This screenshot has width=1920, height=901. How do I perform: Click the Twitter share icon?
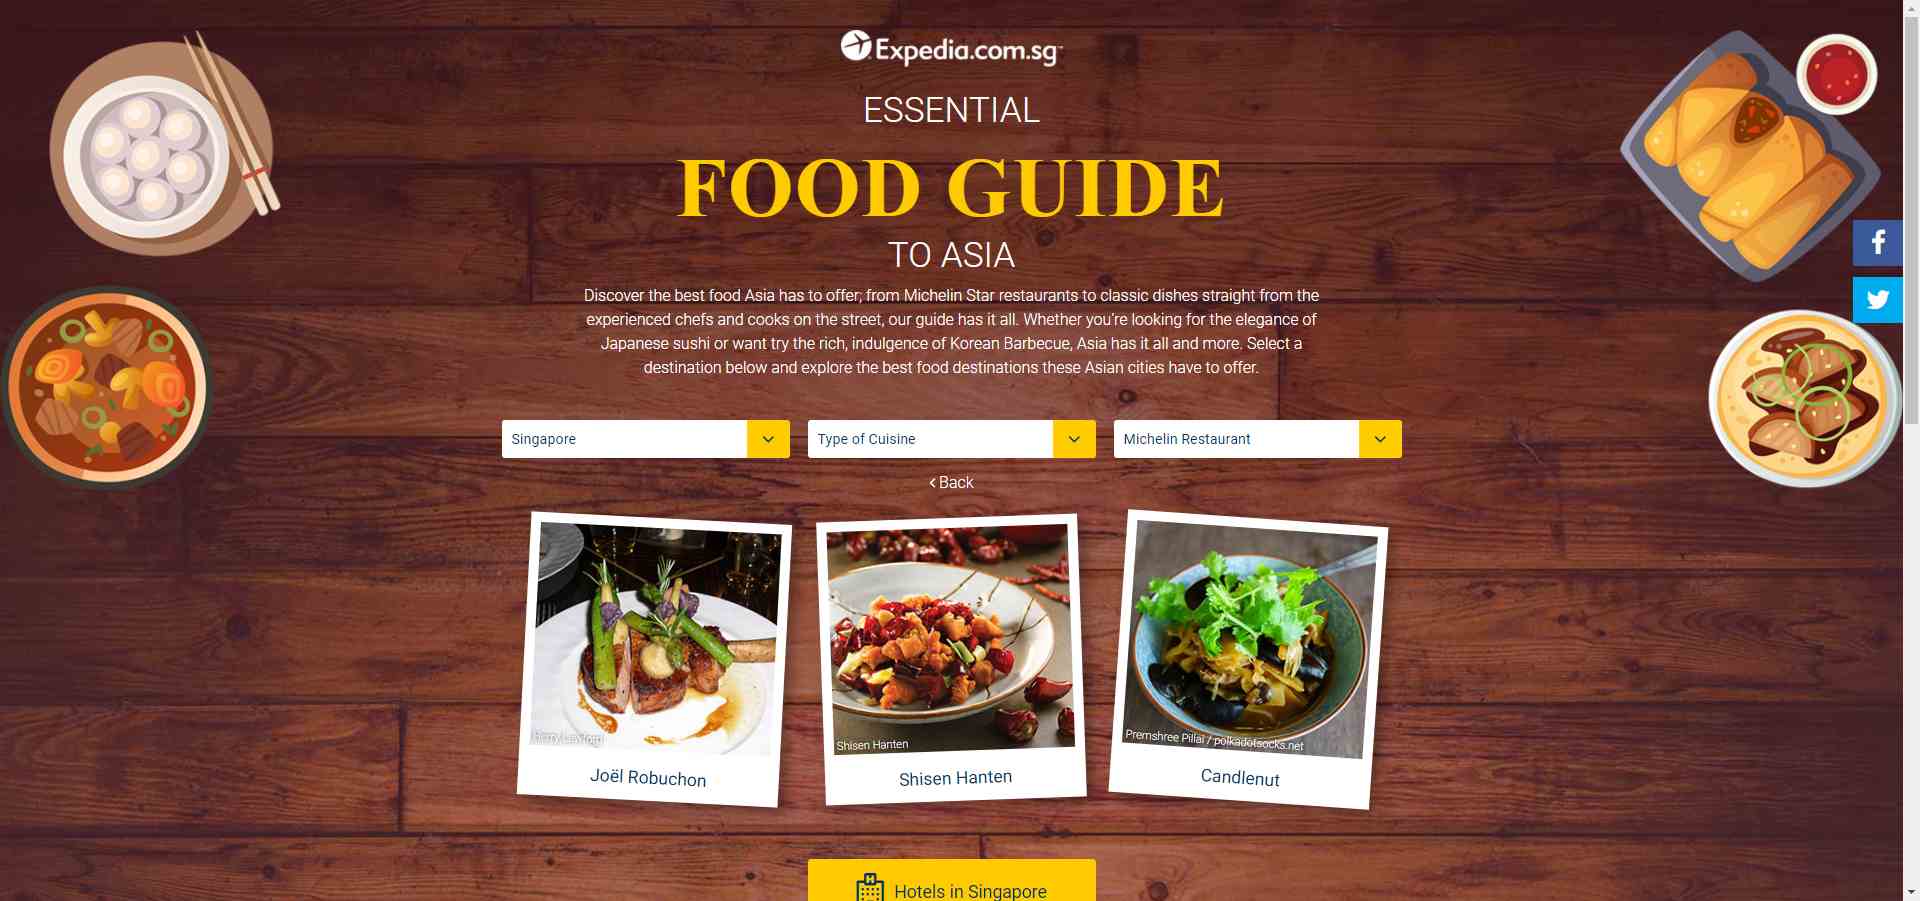[x=1877, y=300]
